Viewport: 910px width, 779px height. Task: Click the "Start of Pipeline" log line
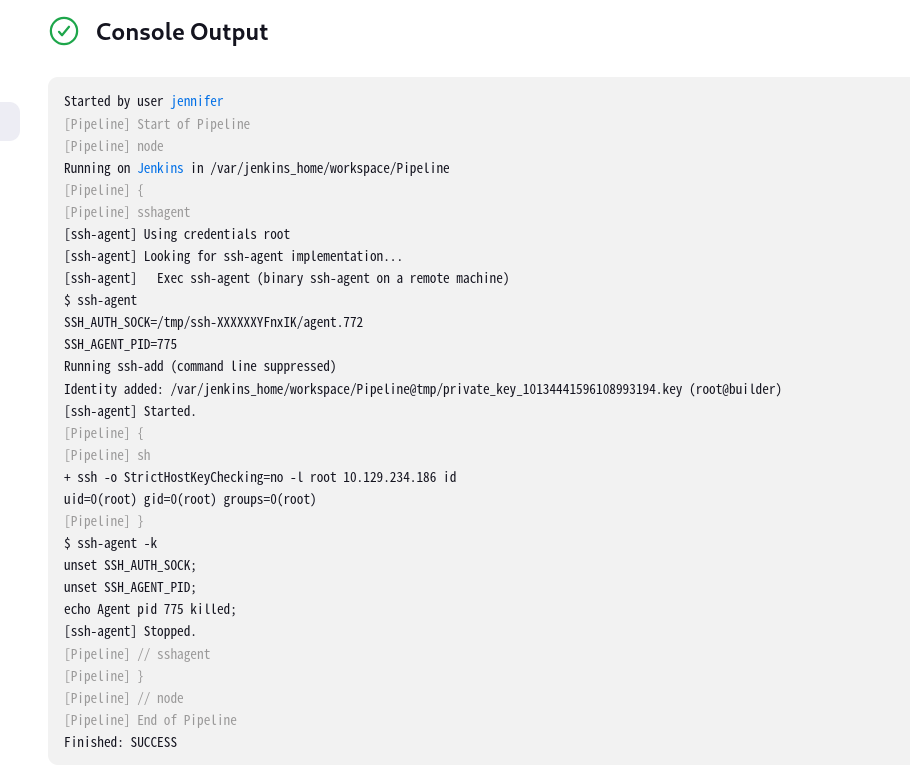[157, 124]
